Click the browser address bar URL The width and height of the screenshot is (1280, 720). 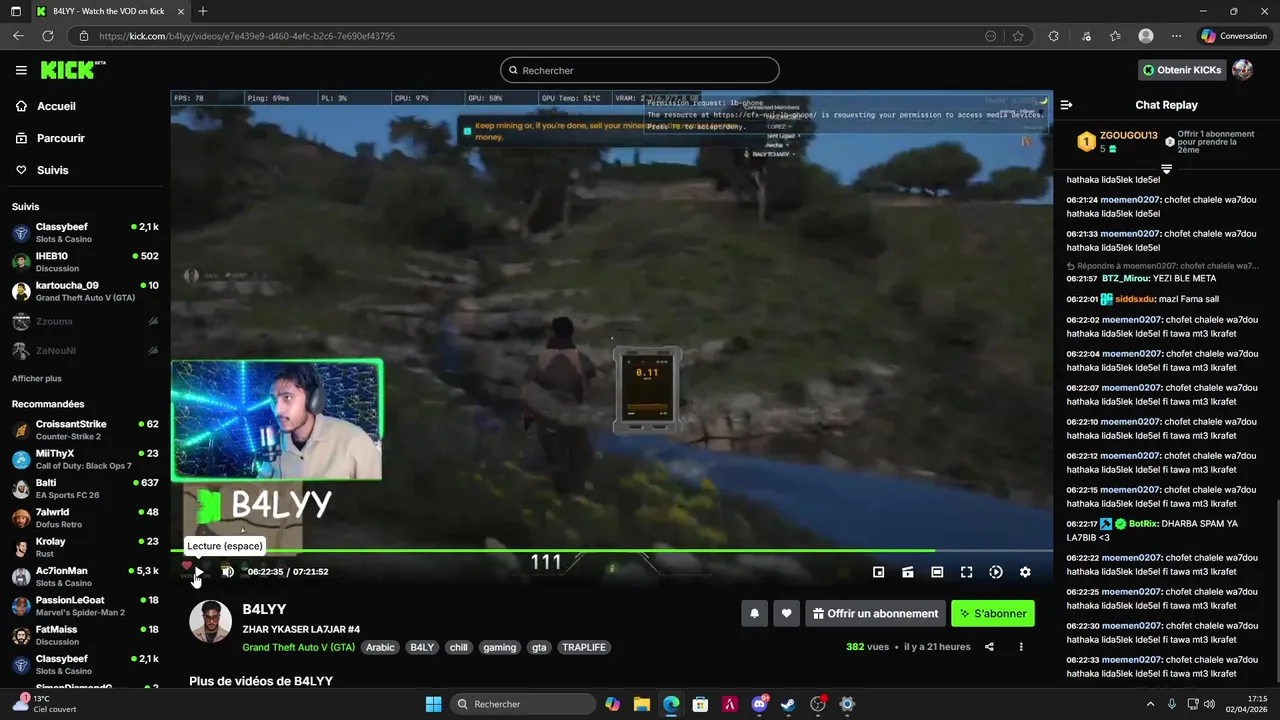(x=247, y=36)
